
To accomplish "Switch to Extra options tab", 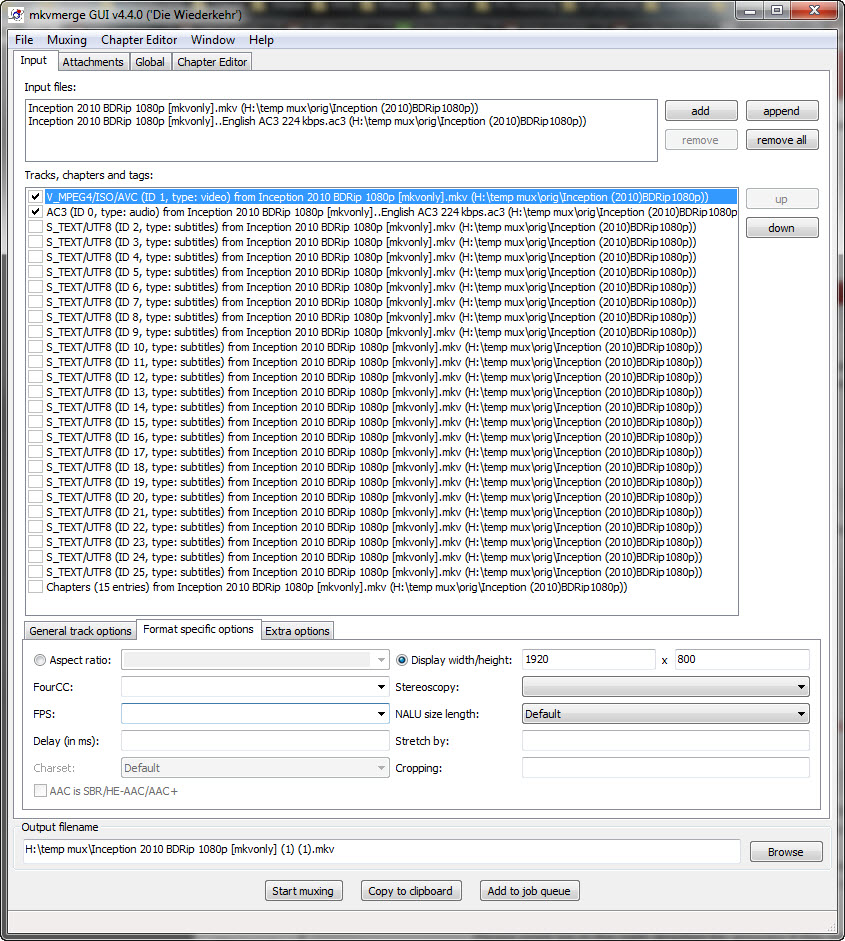I will [297, 631].
